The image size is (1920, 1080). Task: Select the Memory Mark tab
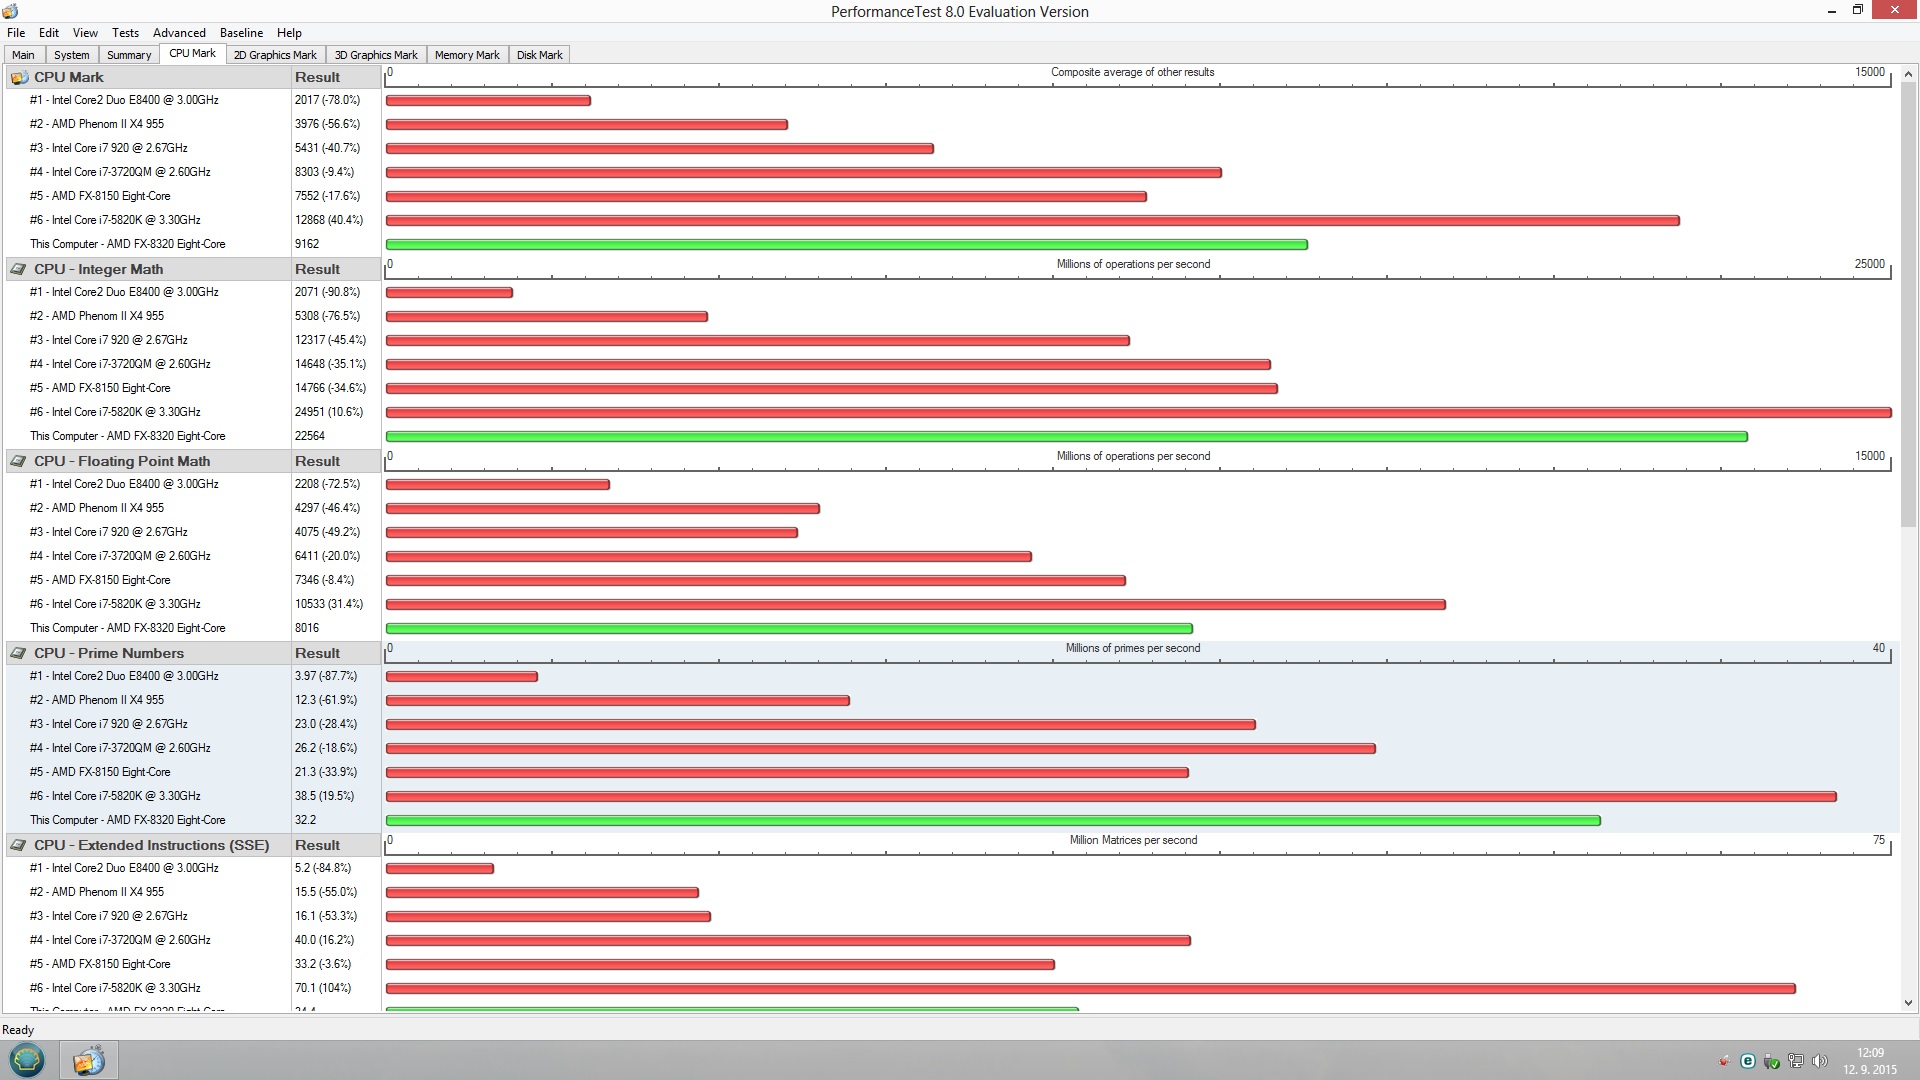[467, 55]
